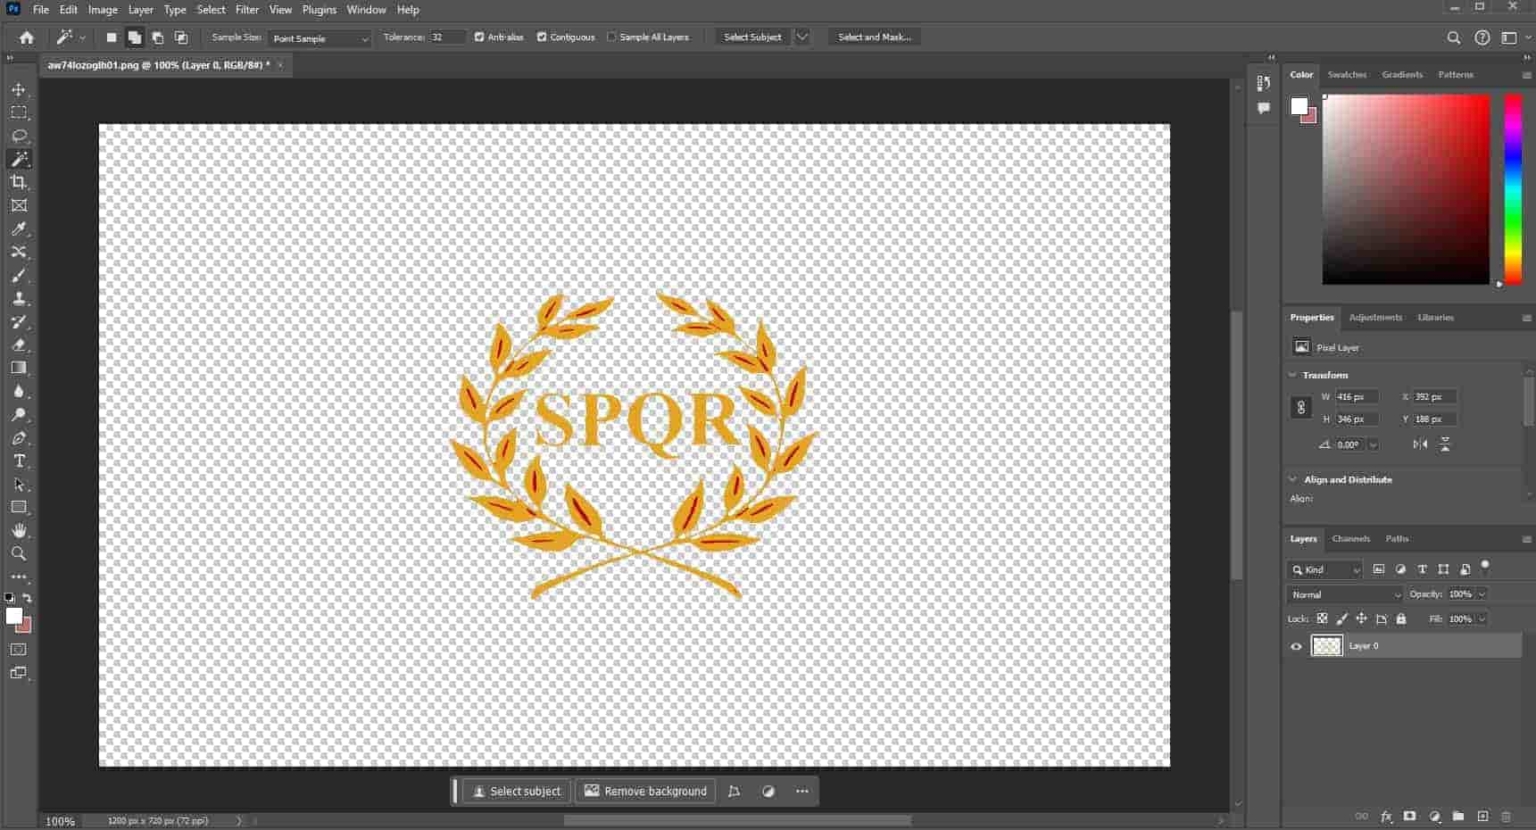This screenshot has height=830, width=1536.
Task: Click the hue slider in Color panel
Action: click(x=1513, y=190)
